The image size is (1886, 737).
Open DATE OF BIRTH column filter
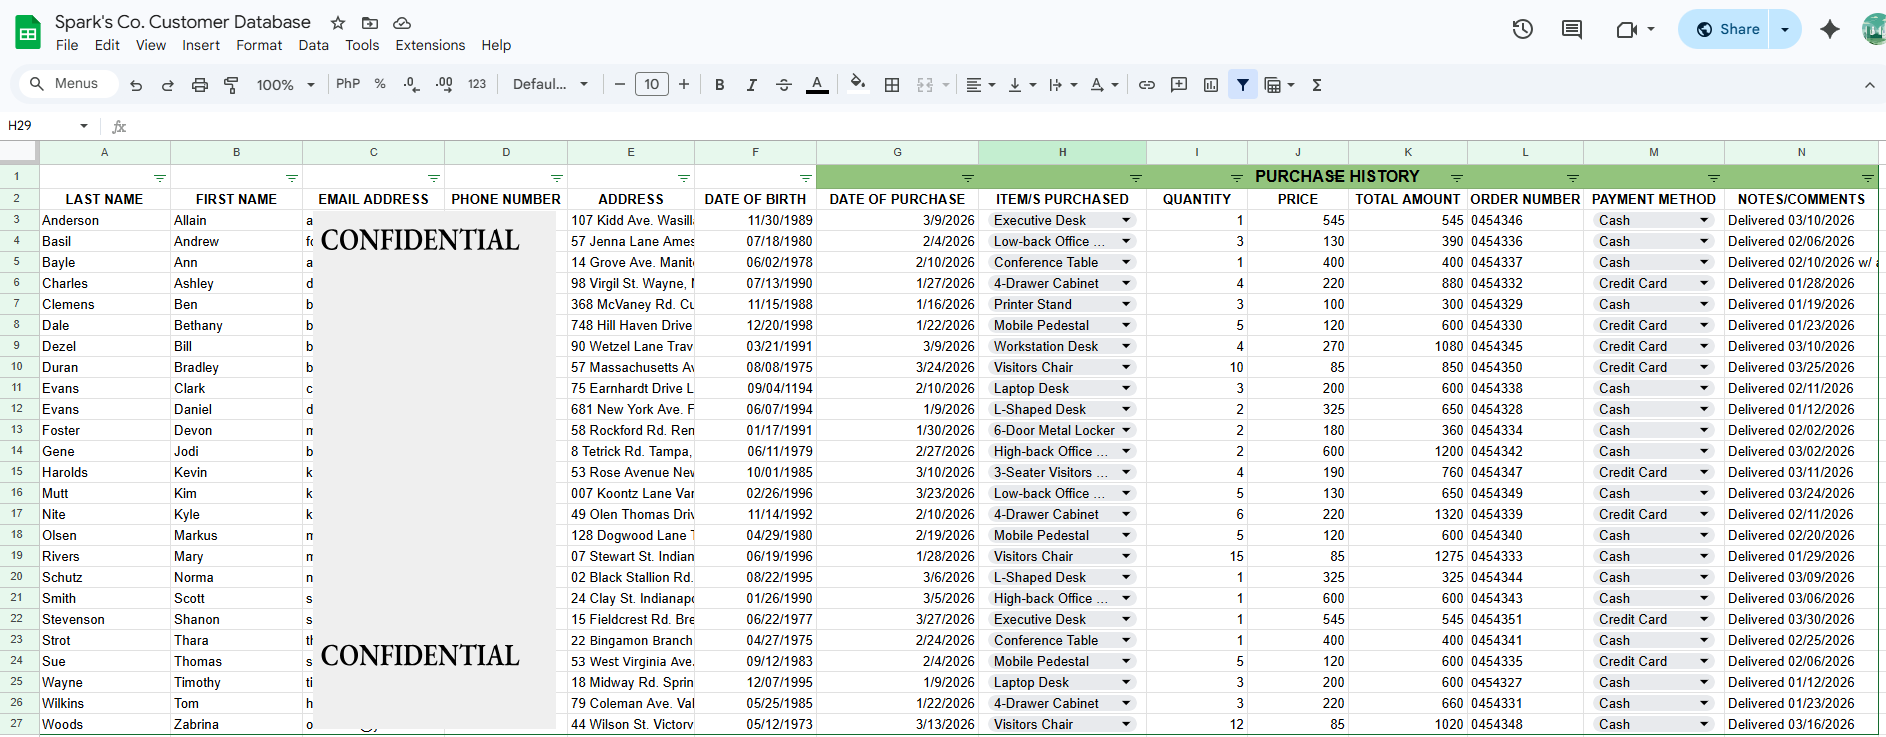click(806, 178)
